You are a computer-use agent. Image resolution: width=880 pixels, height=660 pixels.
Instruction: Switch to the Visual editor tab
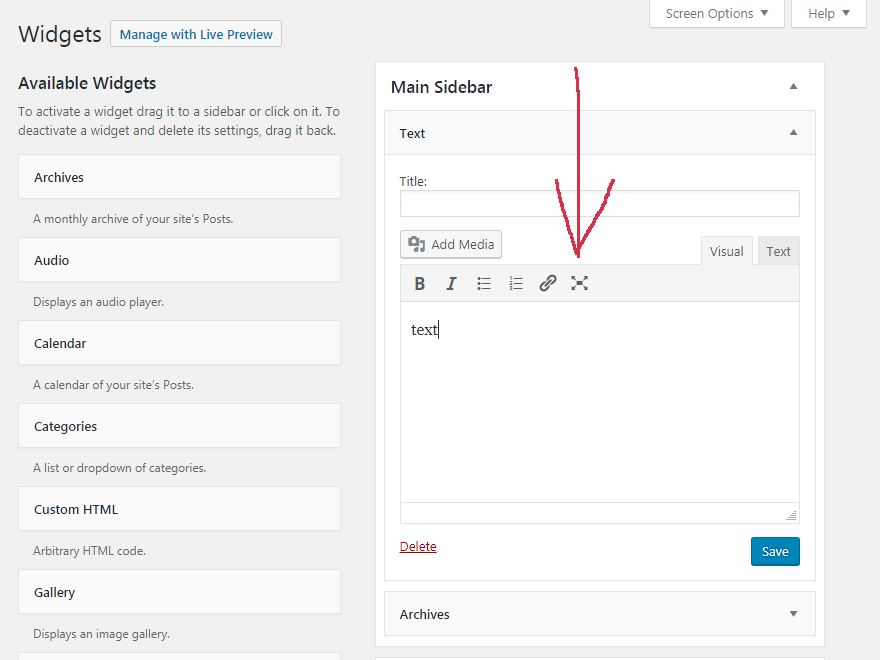point(727,252)
